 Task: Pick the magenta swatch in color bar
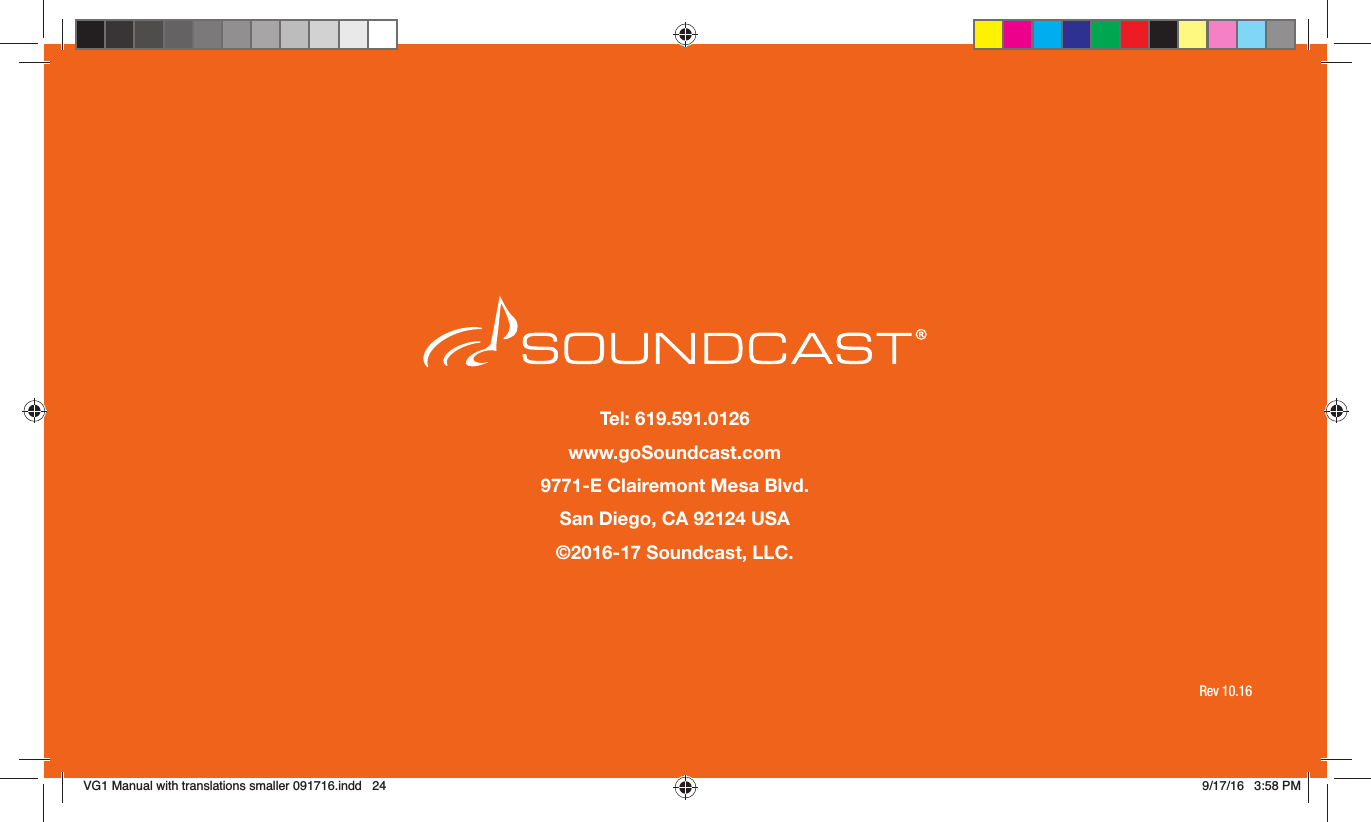(1018, 35)
